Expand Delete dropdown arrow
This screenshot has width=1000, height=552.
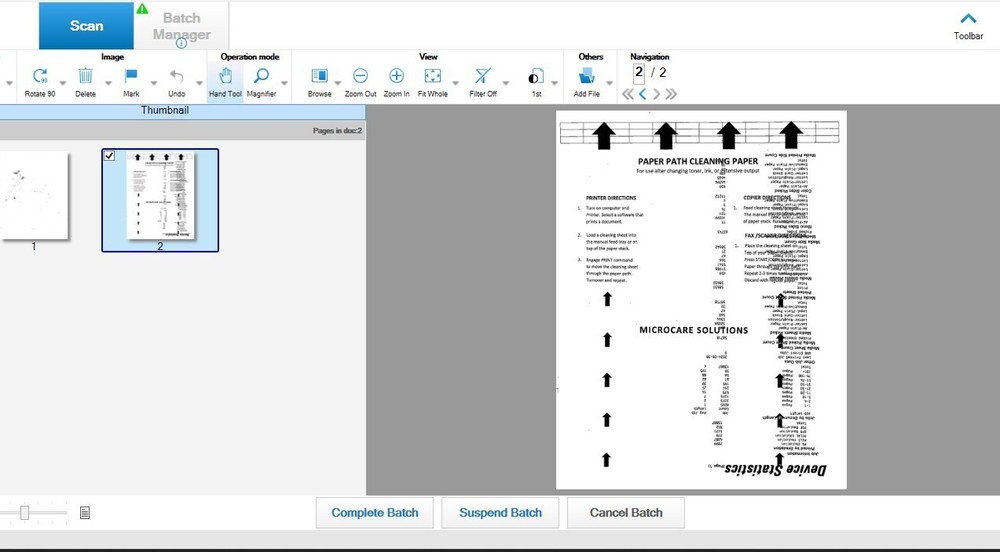pos(108,84)
